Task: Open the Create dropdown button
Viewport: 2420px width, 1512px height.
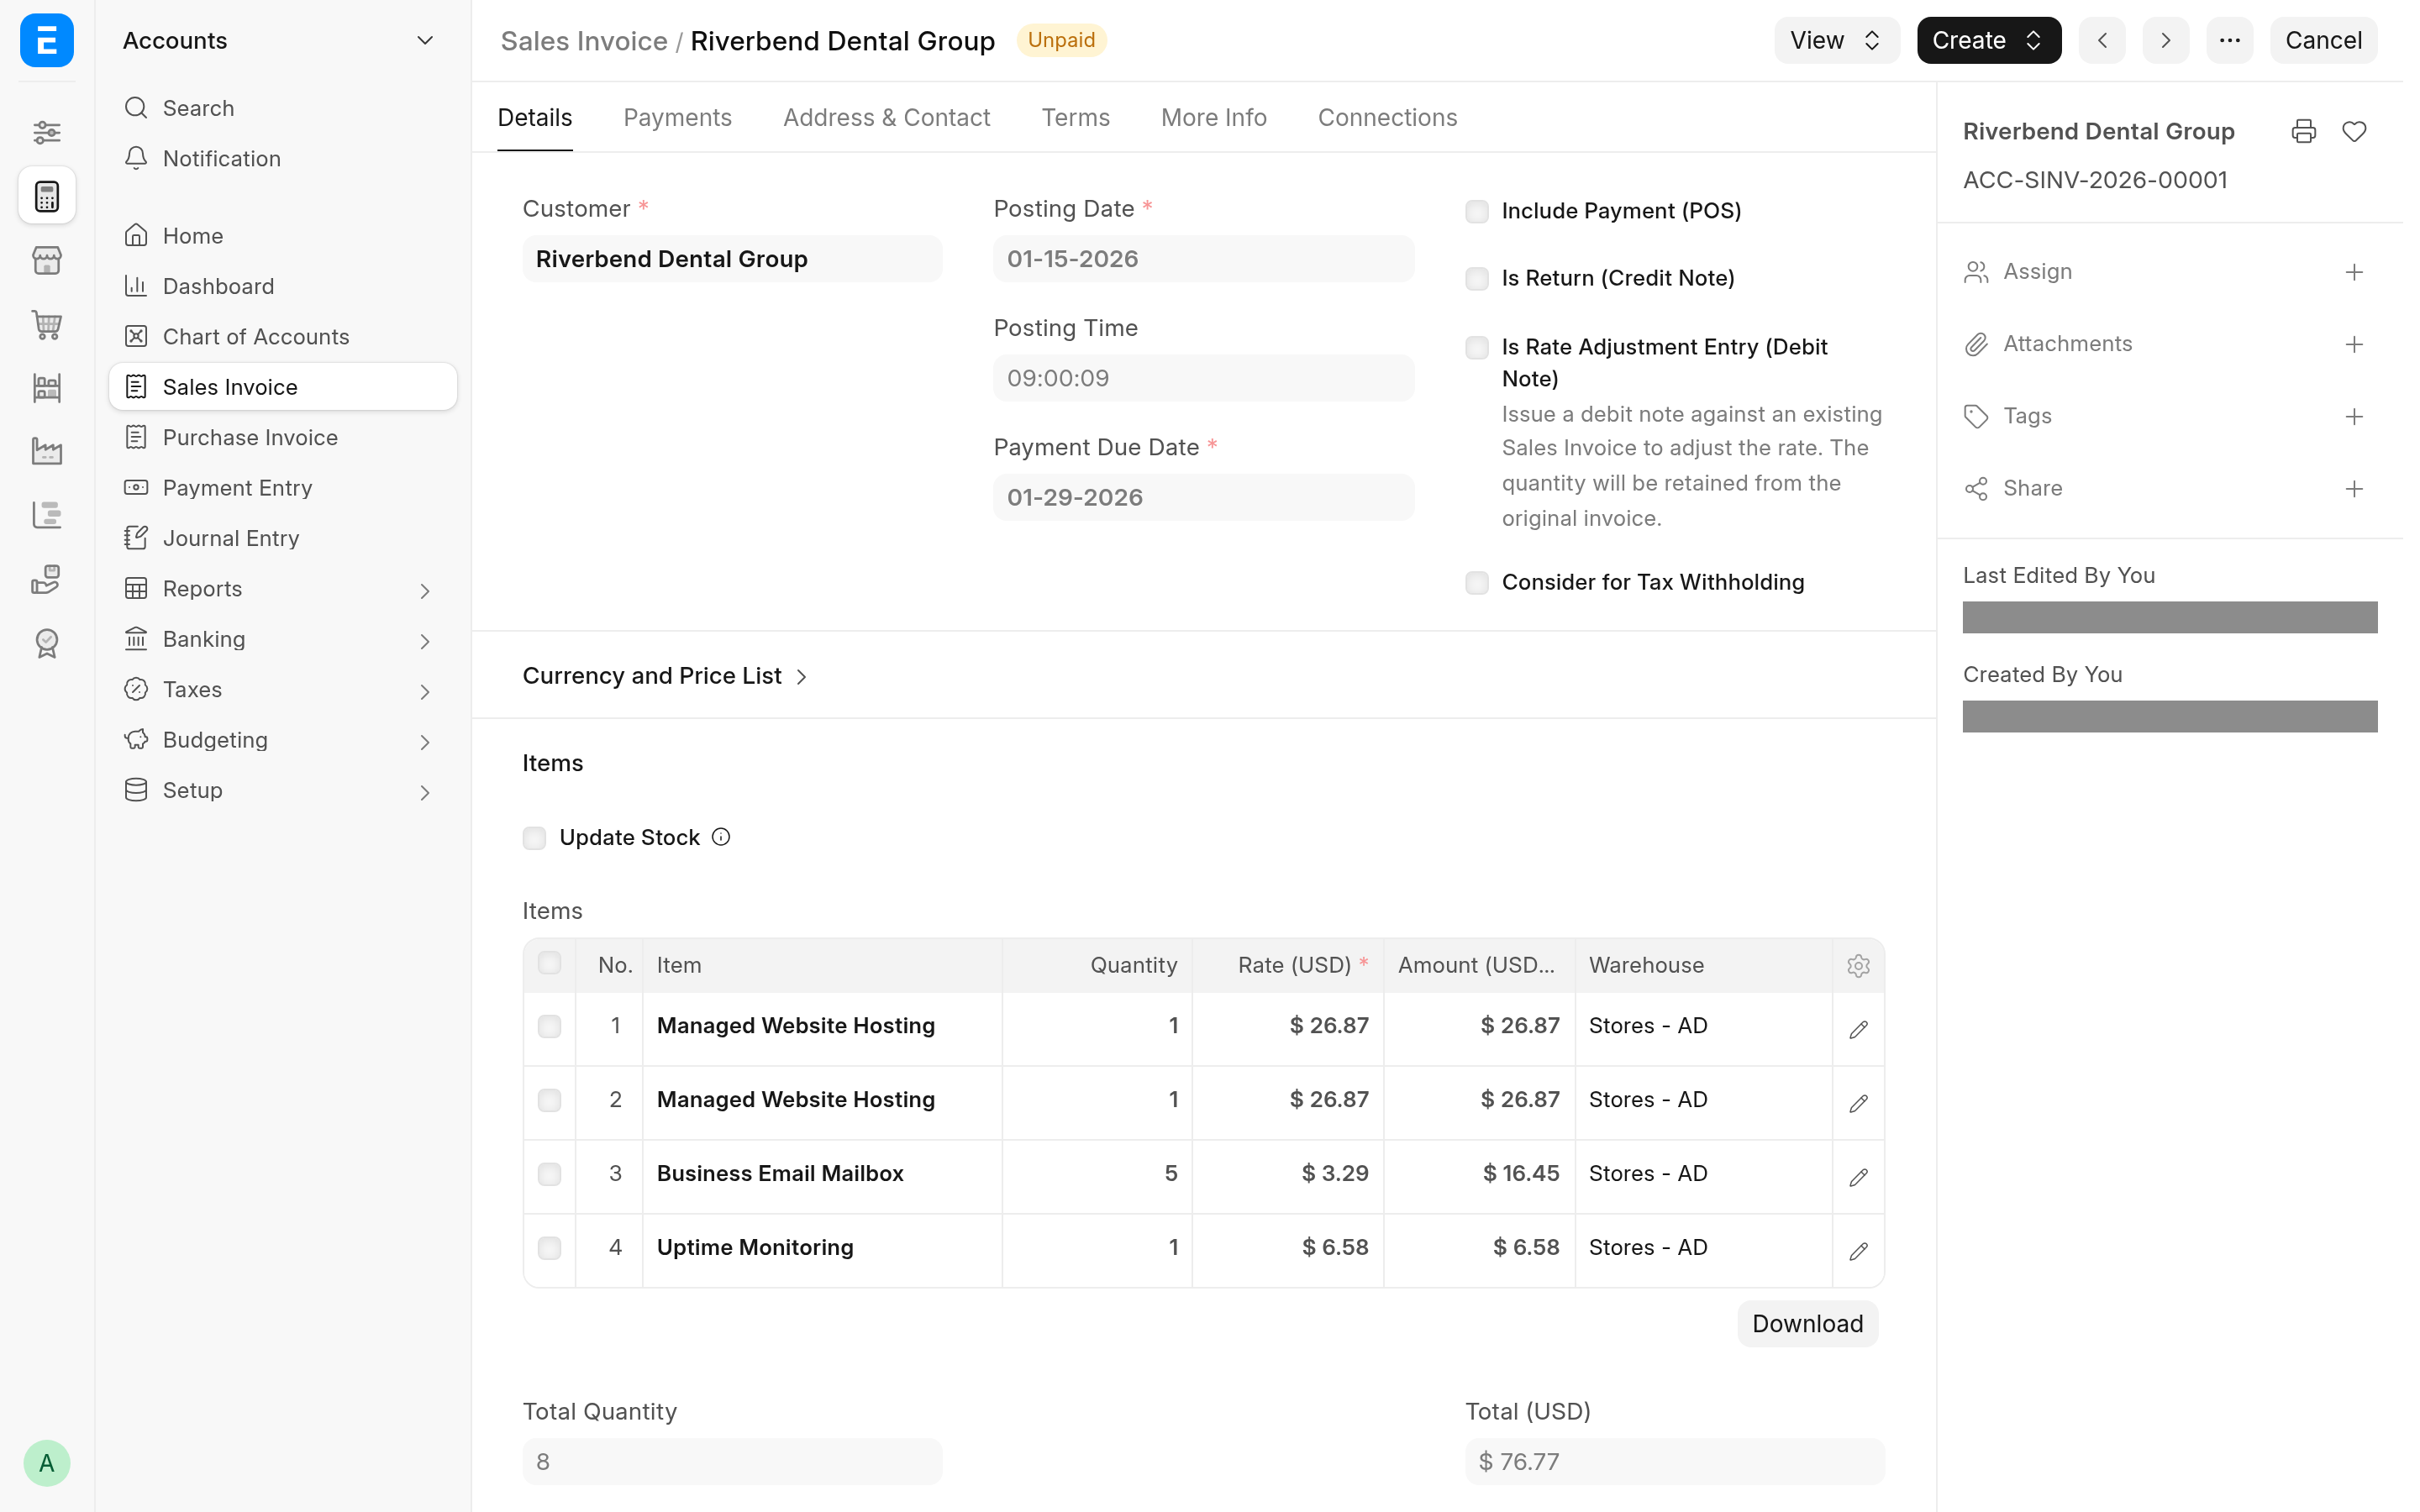Action: pos(1988,40)
